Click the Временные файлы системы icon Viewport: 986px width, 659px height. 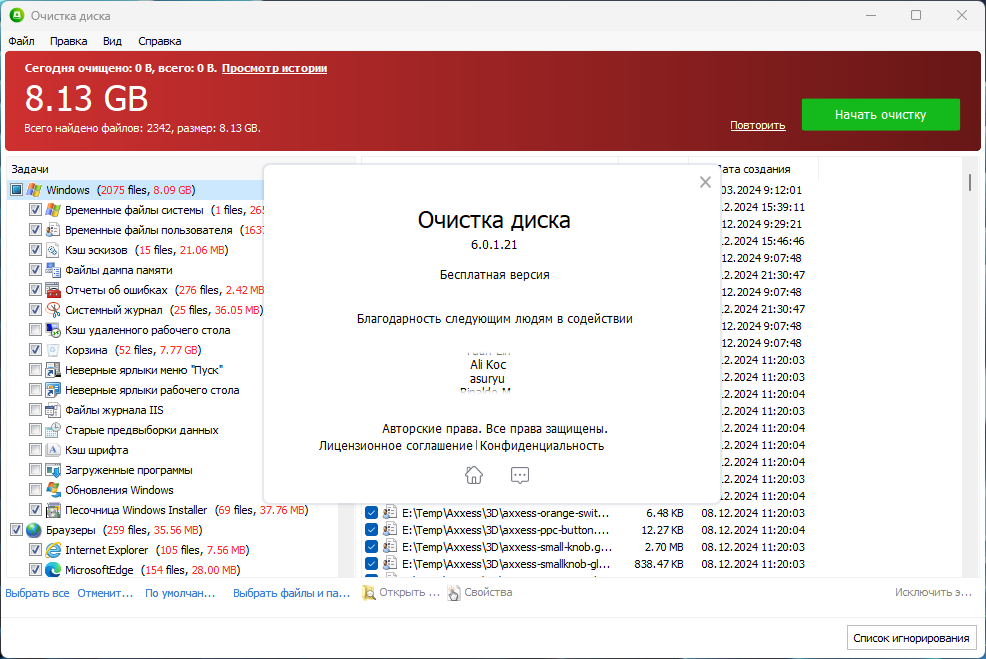[53, 210]
